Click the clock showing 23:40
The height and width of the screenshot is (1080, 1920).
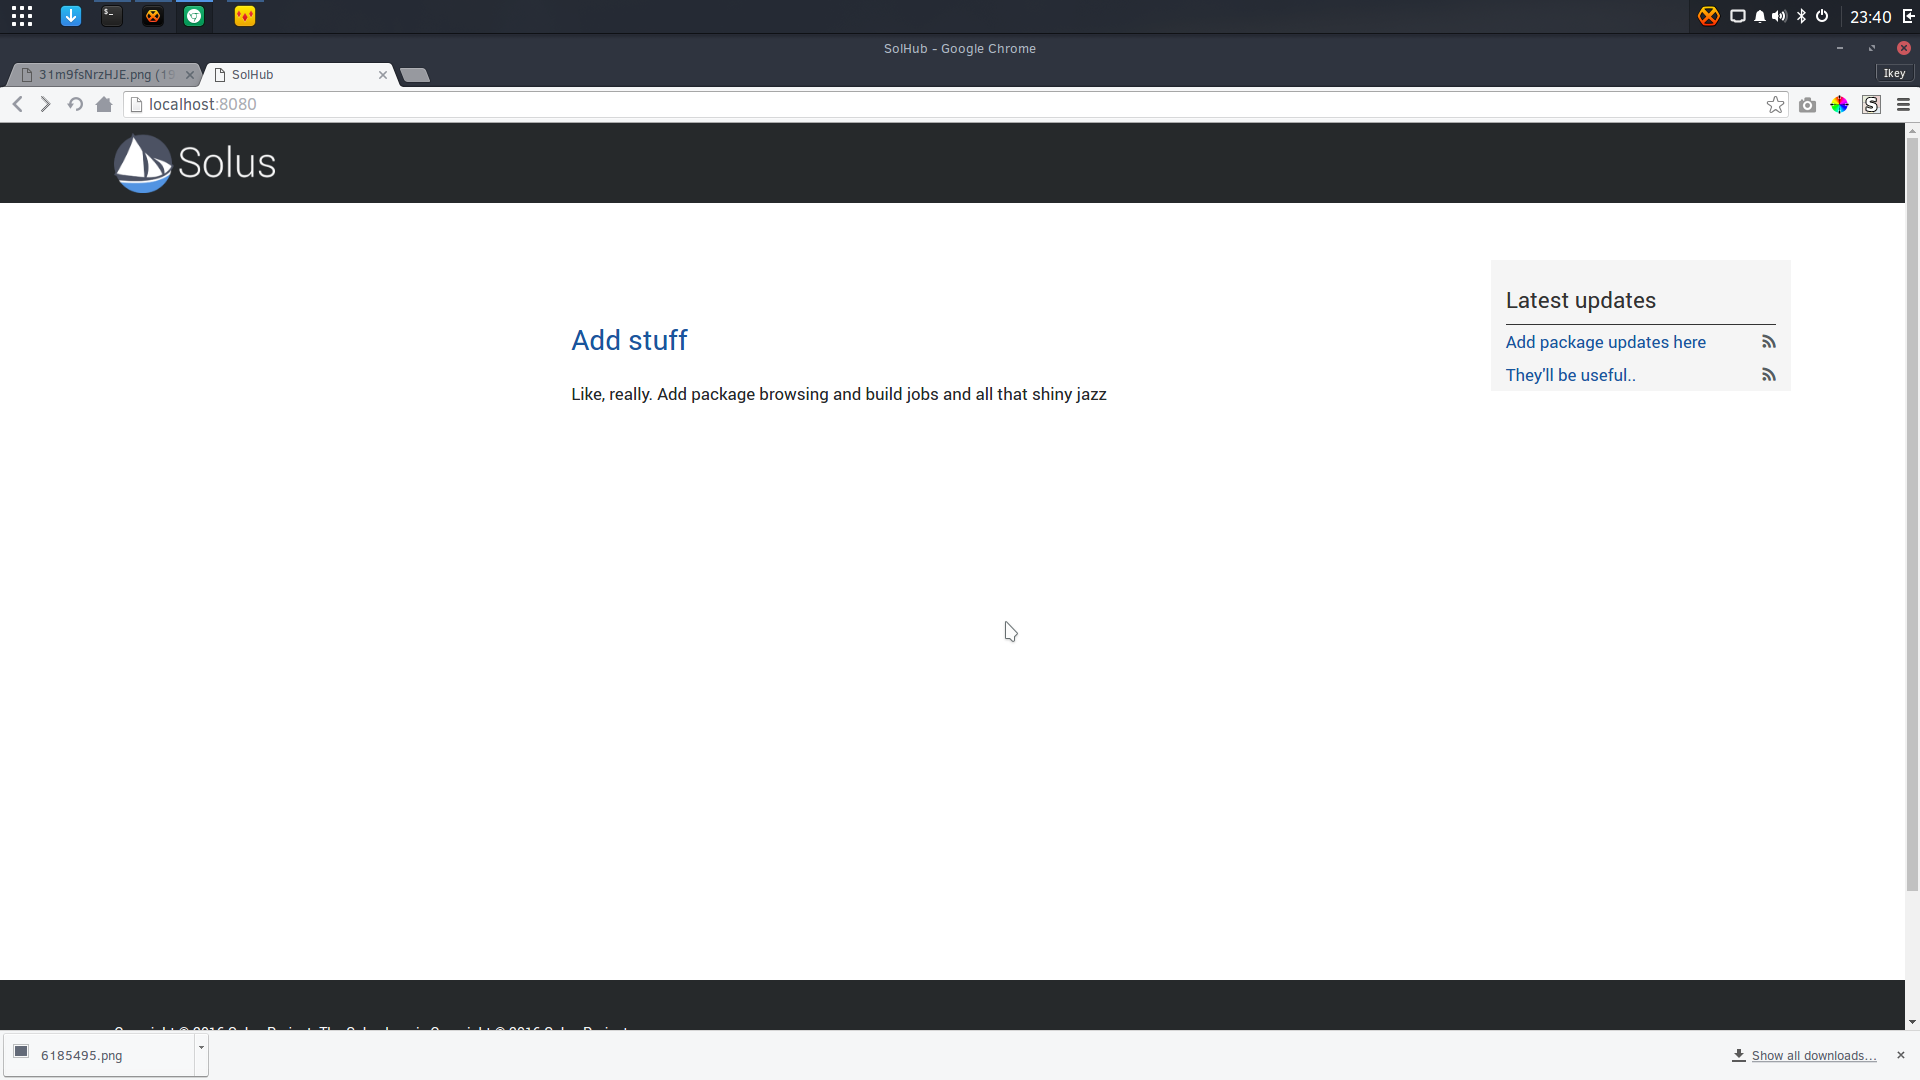(x=1870, y=17)
